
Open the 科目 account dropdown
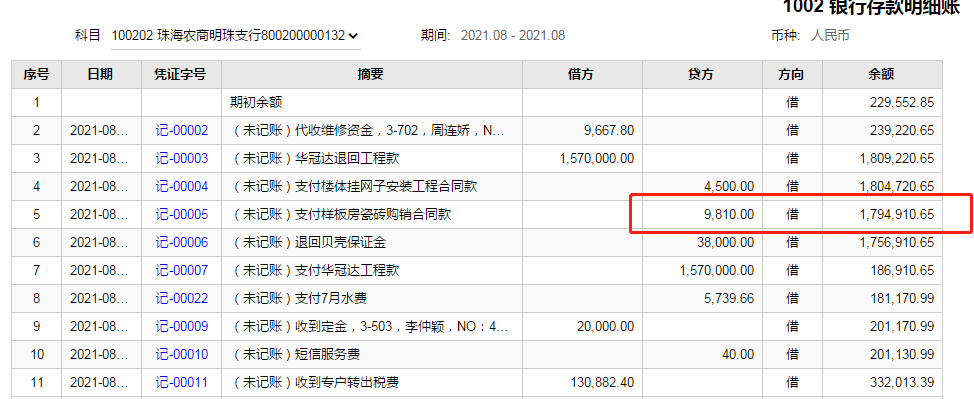(235, 35)
